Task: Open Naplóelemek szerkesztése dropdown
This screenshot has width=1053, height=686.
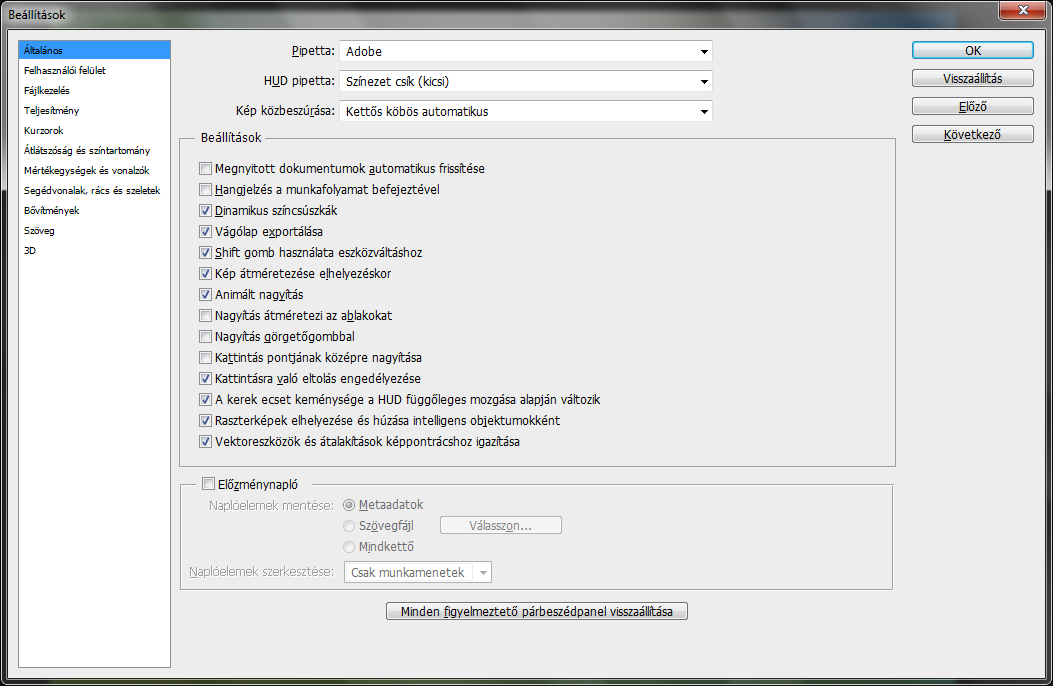Action: (418, 573)
